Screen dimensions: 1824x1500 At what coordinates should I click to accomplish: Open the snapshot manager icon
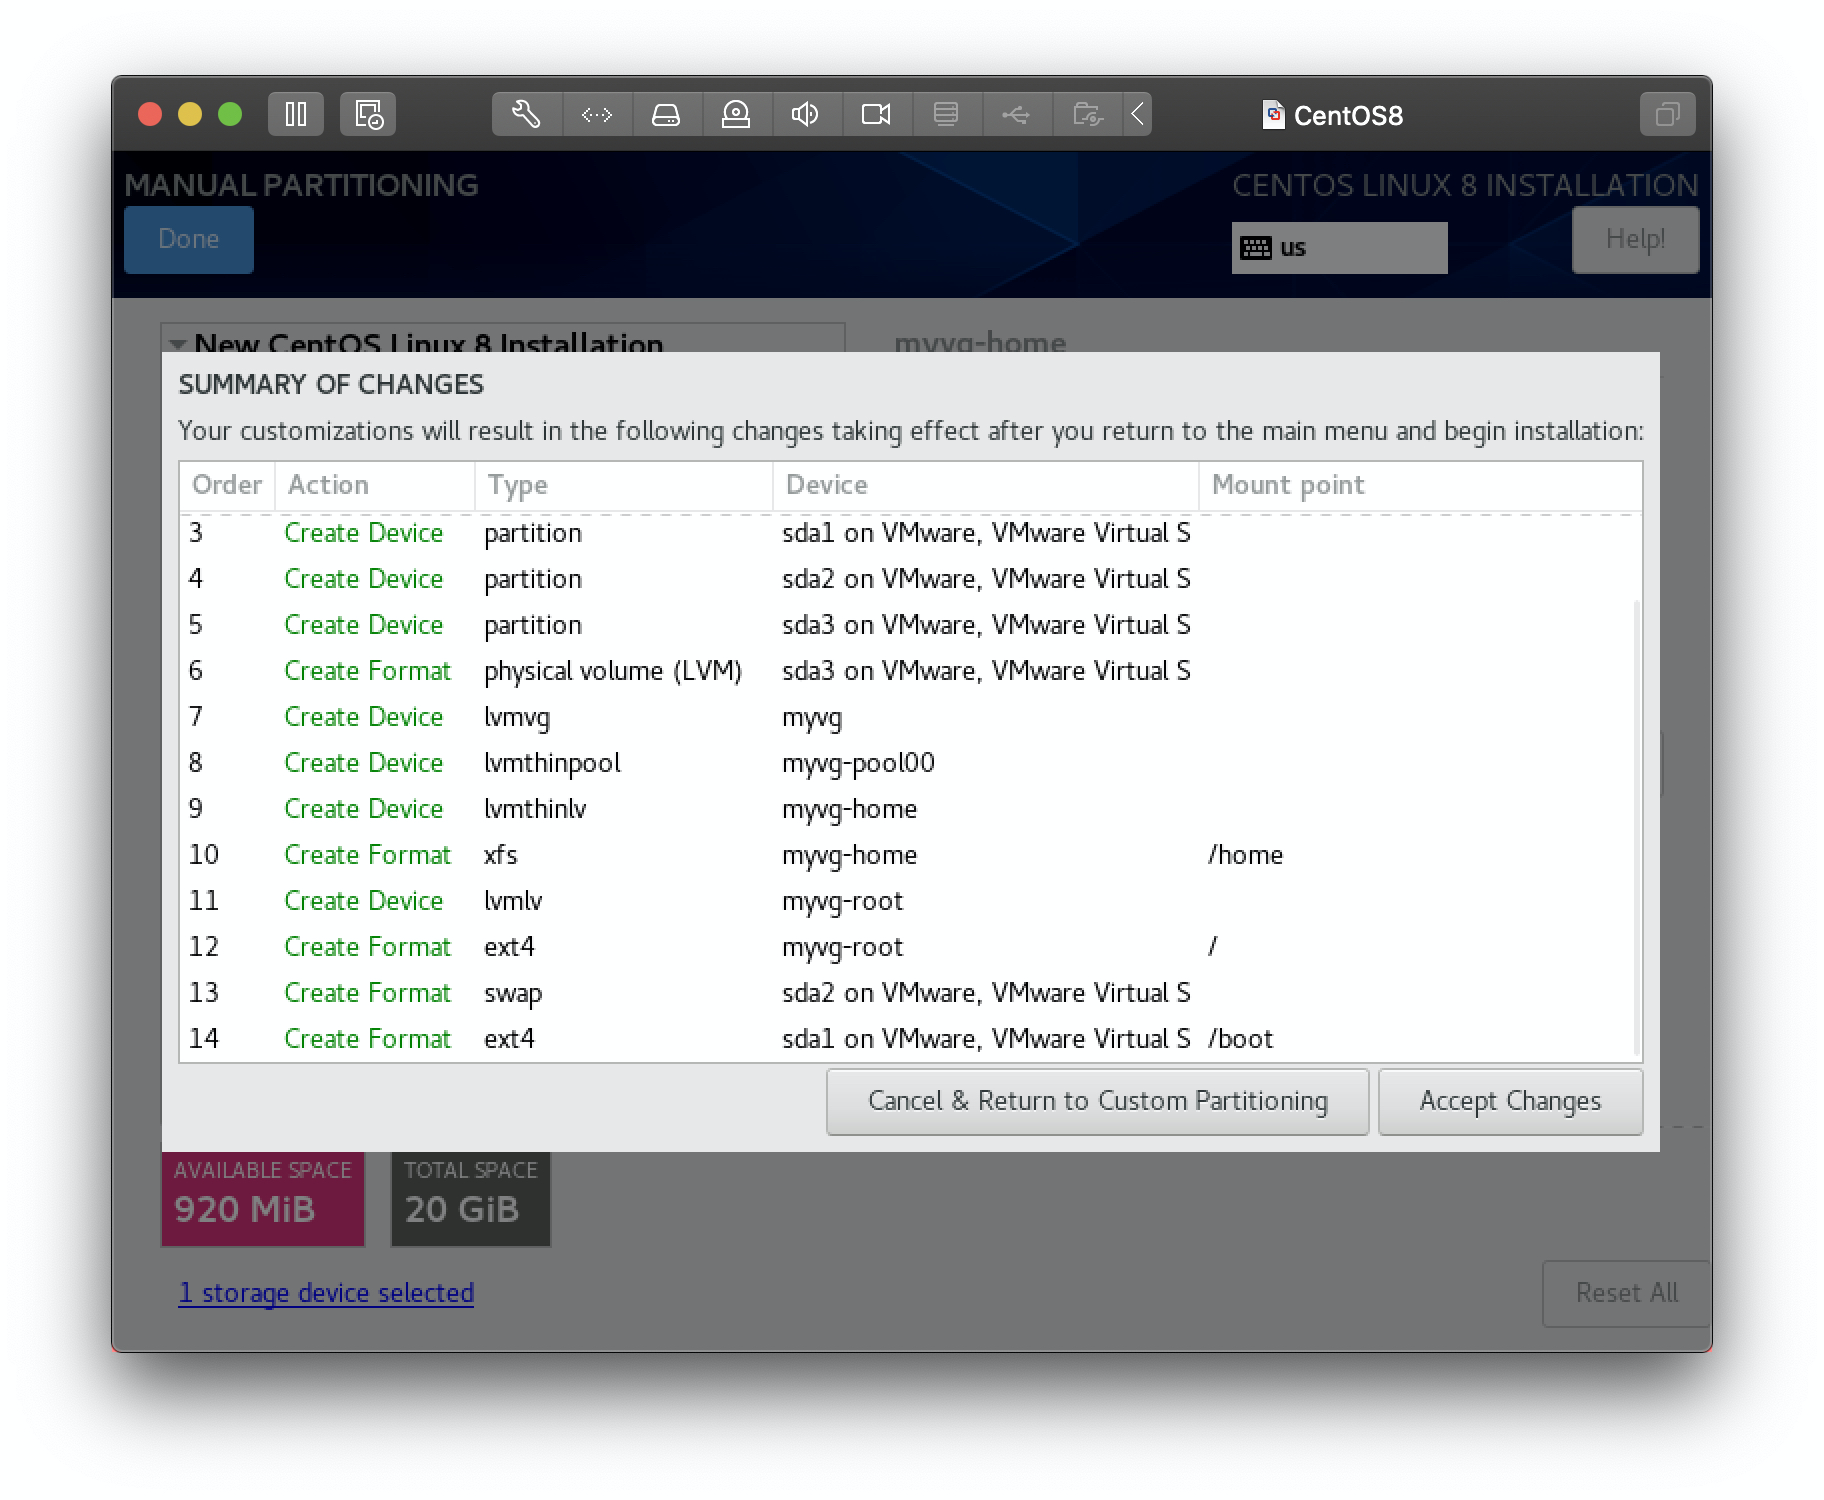pyautogui.click(x=368, y=114)
